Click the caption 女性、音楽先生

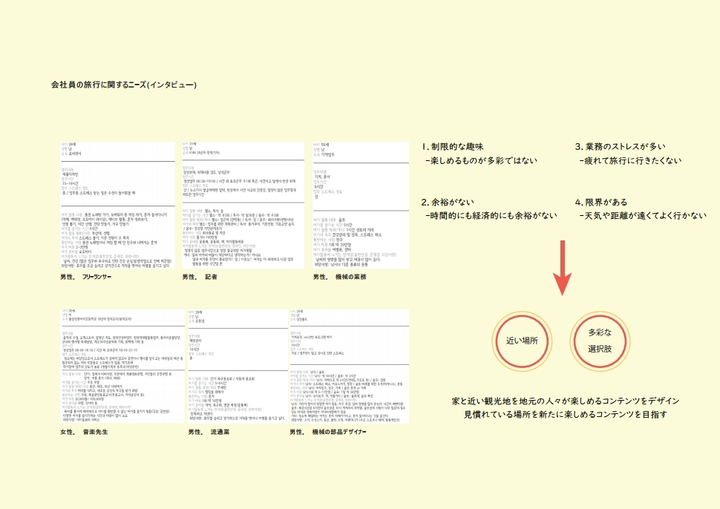(84, 432)
